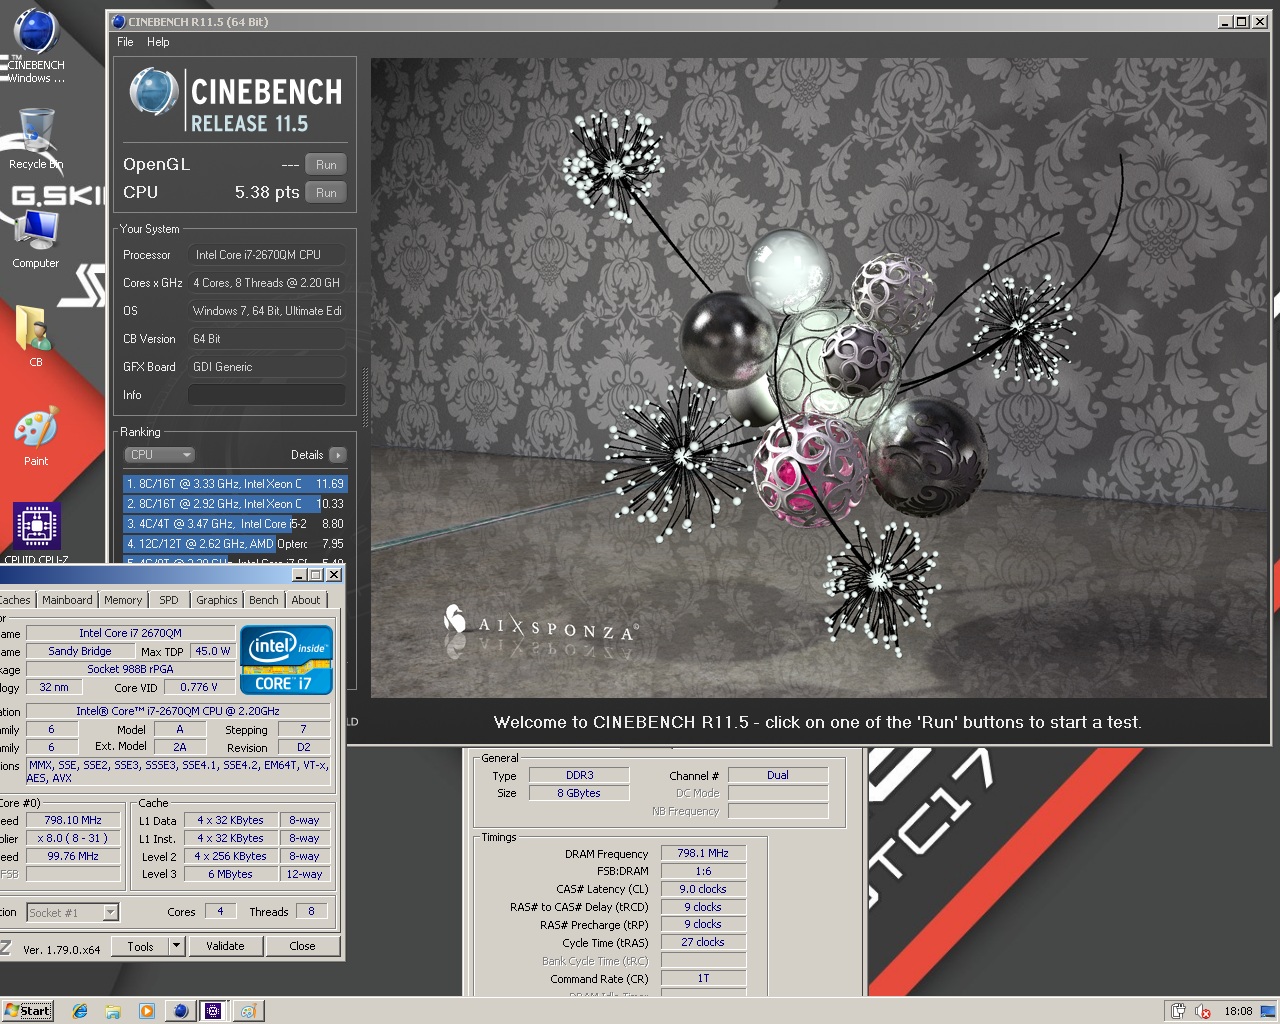
Task: Click the Processor field Intel Core i7-2670QM CPU
Action: coord(267,255)
